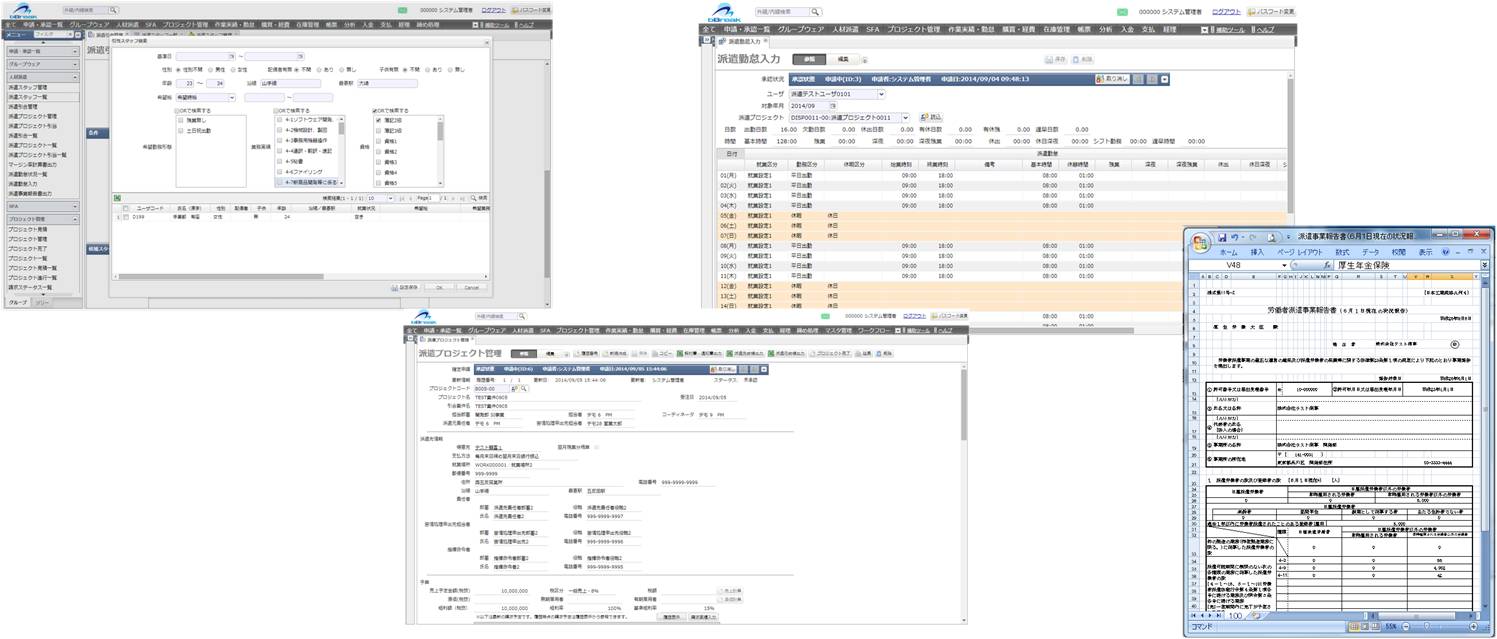The width and height of the screenshot is (1497, 639).
Task: Tick checkbox on result row D199
Action: click(x=125, y=217)
